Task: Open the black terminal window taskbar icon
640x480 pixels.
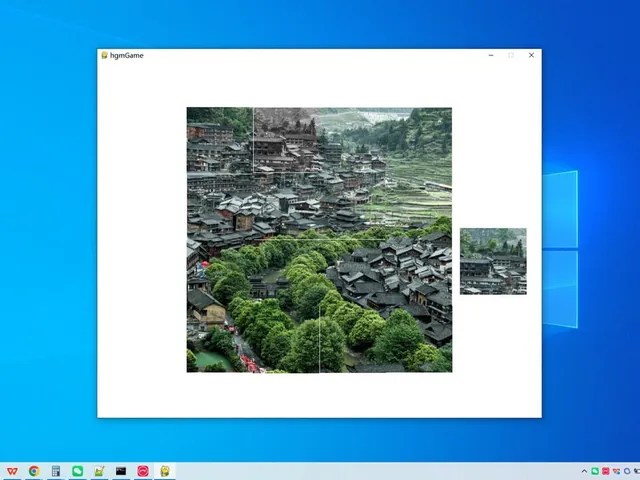Action: click(121, 471)
